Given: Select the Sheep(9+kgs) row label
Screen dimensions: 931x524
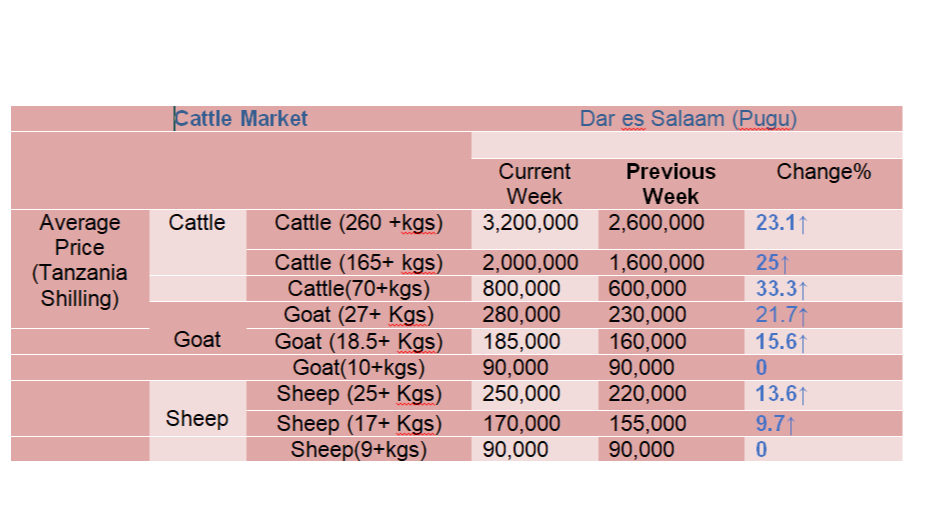Looking at the screenshot, I should (359, 449).
